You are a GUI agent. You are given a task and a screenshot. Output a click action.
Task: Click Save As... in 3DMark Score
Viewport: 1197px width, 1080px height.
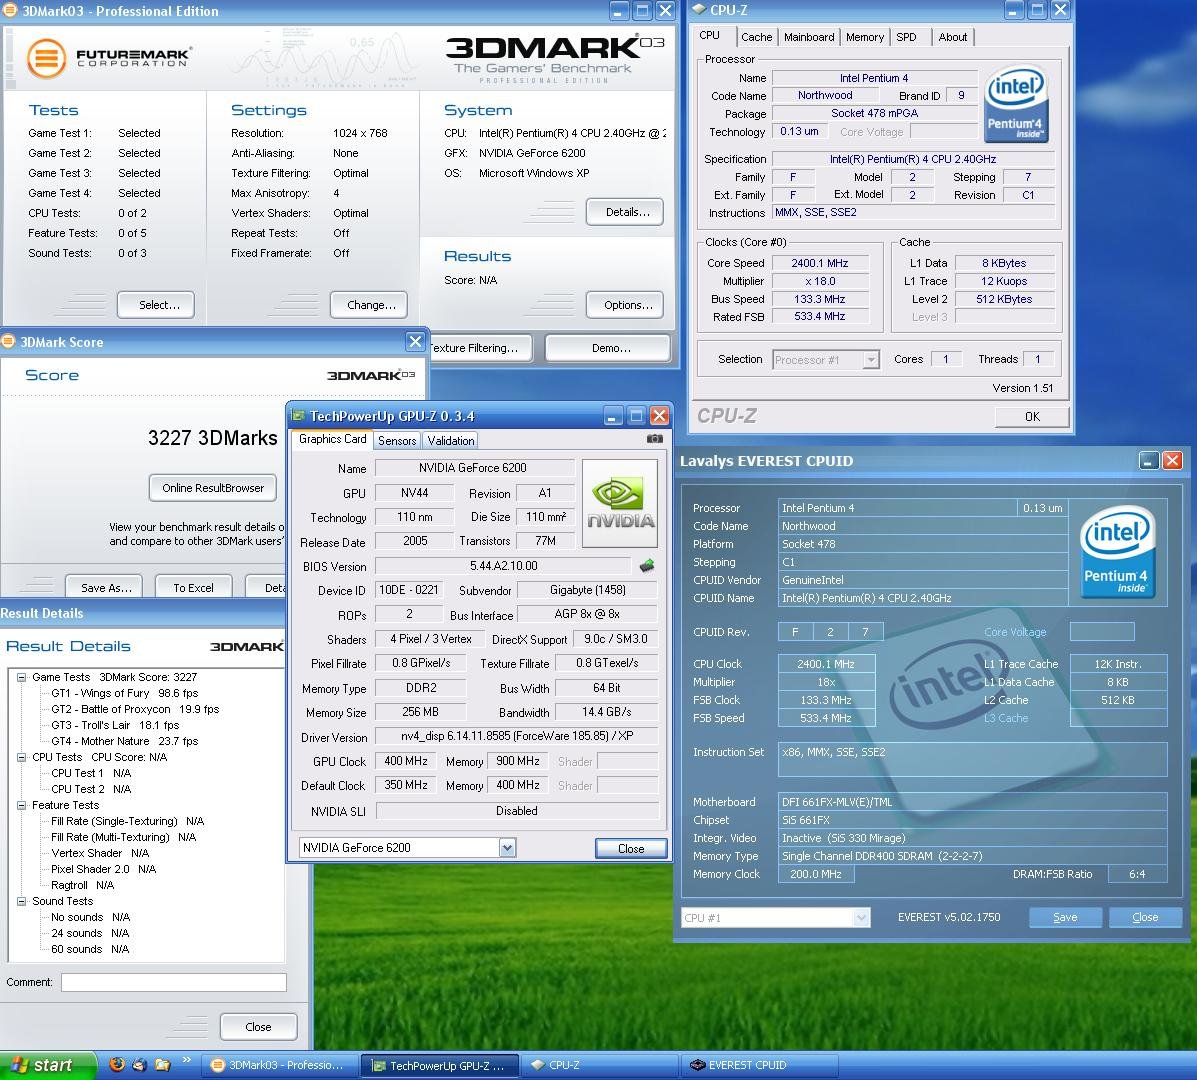[x=104, y=587]
